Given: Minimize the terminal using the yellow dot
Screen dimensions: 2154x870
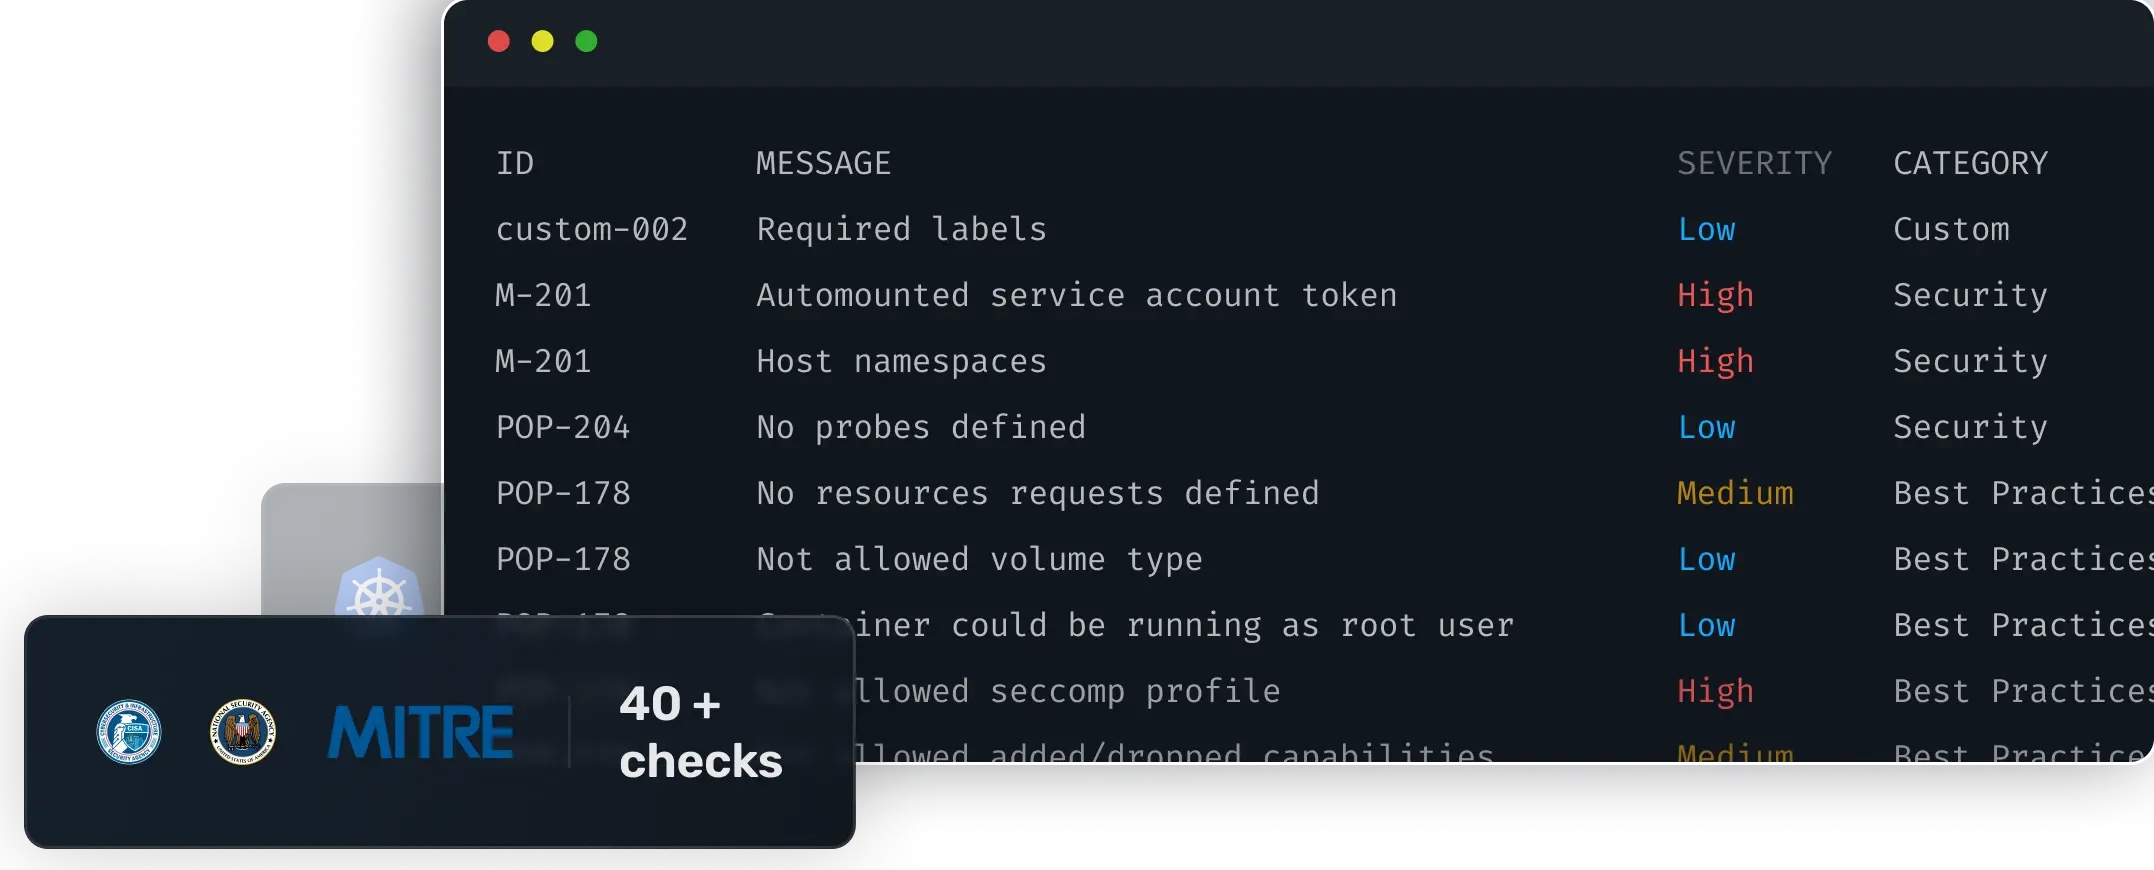Looking at the screenshot, I should coord(543,41).
